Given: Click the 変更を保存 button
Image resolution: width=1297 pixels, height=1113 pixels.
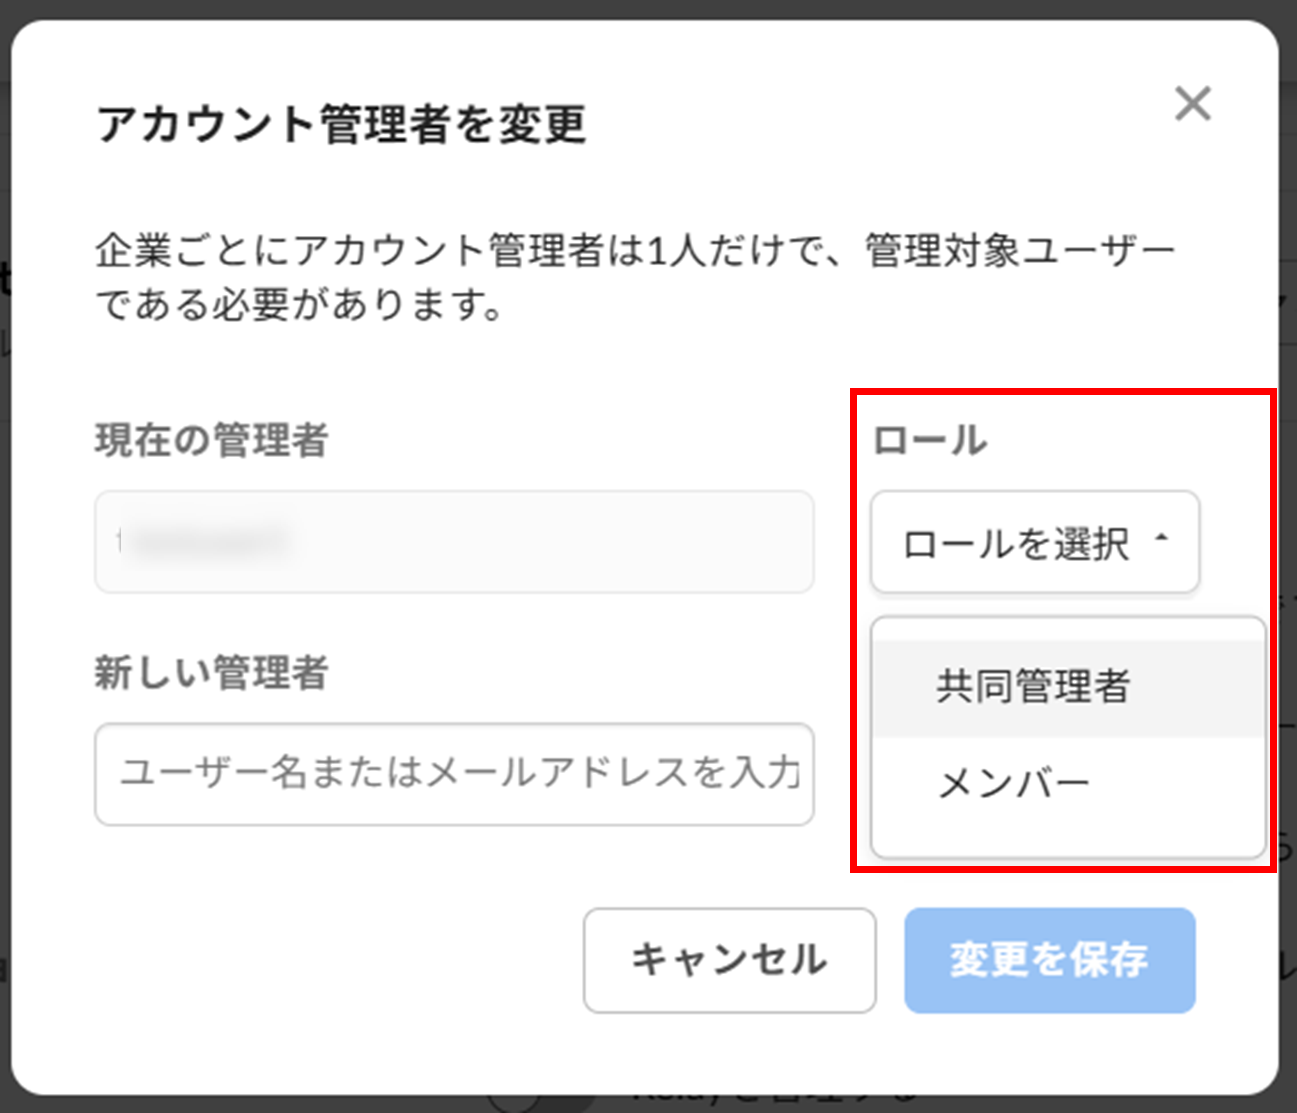Looking at the screenshot, I should [1049, 960].
